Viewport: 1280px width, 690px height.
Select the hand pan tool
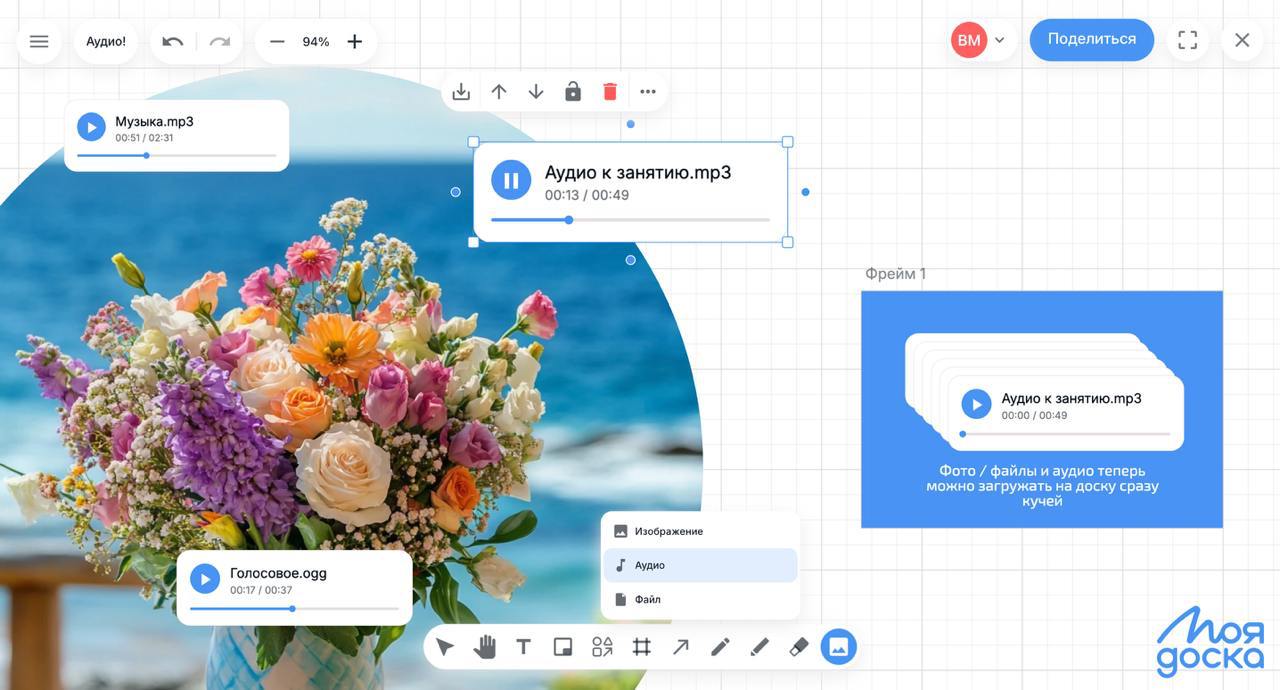485,647
